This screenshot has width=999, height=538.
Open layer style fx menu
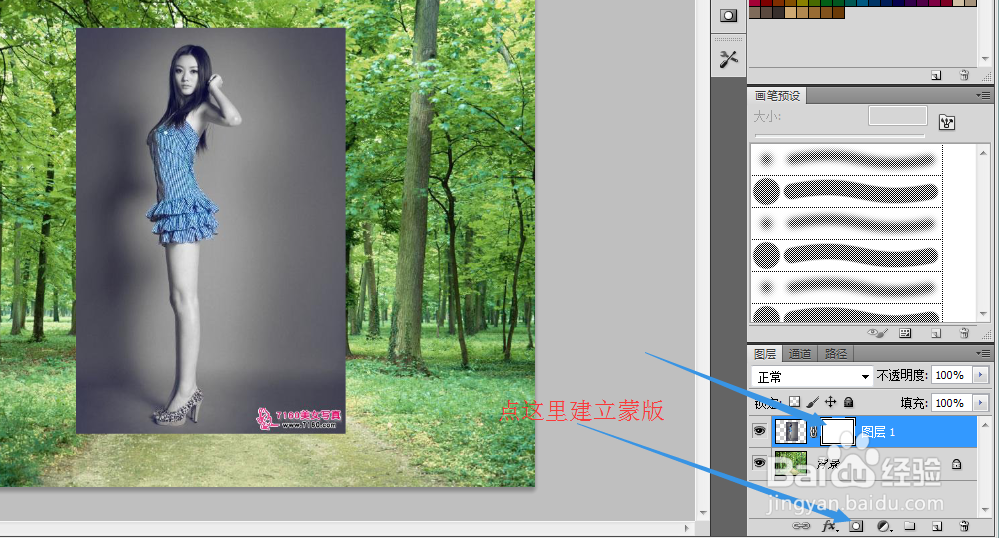click(x=829, y=526)
